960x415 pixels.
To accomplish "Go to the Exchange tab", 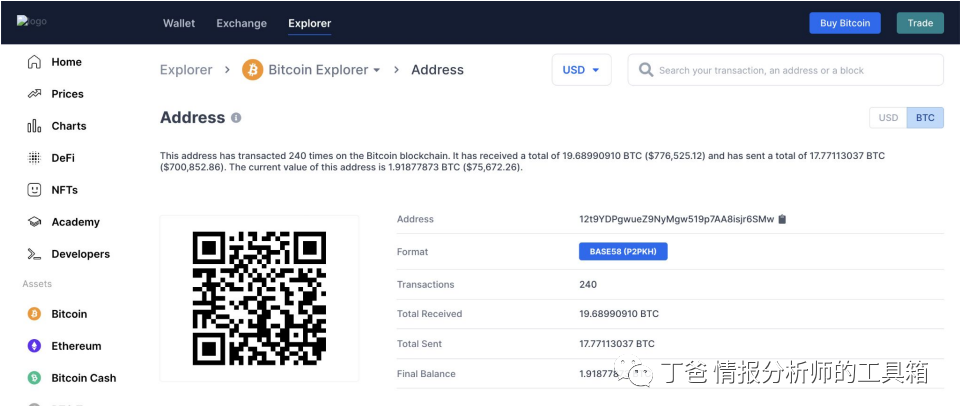I will coord(241,23).
